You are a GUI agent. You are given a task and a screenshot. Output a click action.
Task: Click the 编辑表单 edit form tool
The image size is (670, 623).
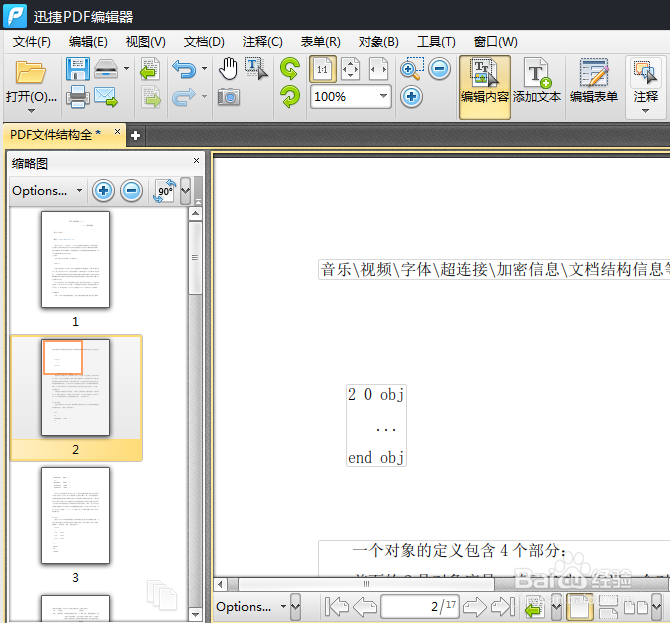pos(594,81)
